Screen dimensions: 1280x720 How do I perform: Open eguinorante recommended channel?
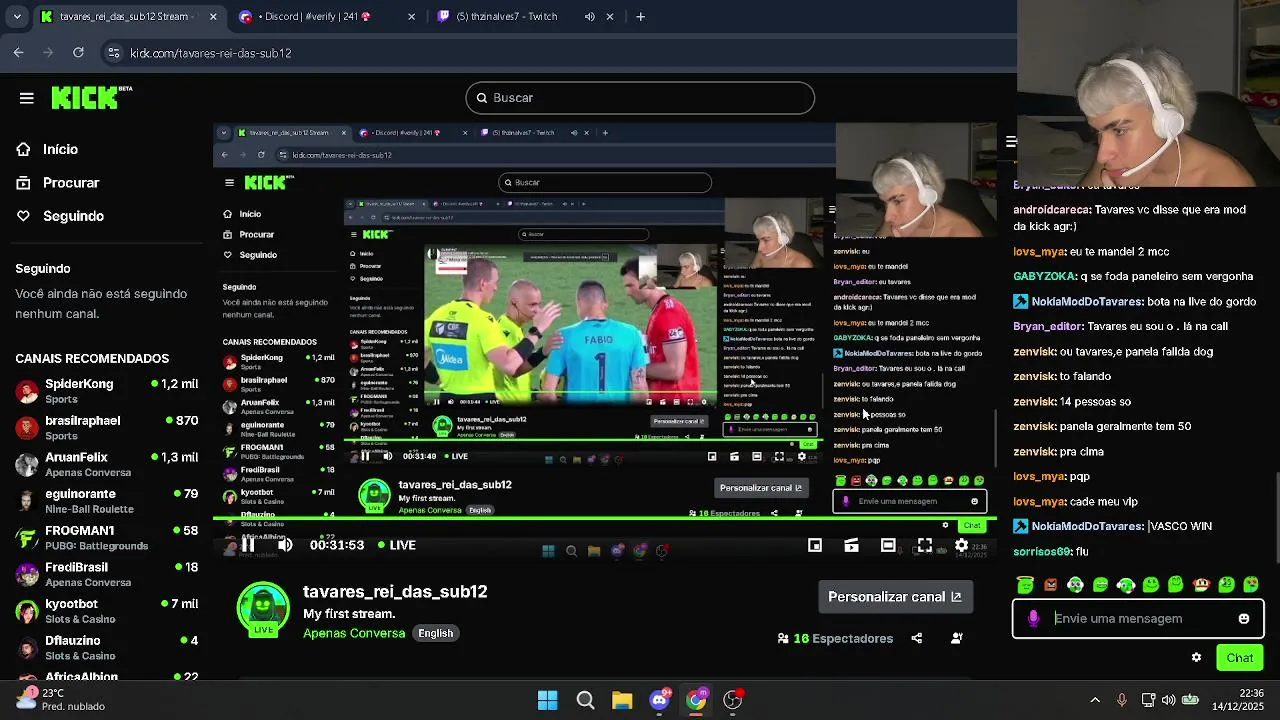107,501
